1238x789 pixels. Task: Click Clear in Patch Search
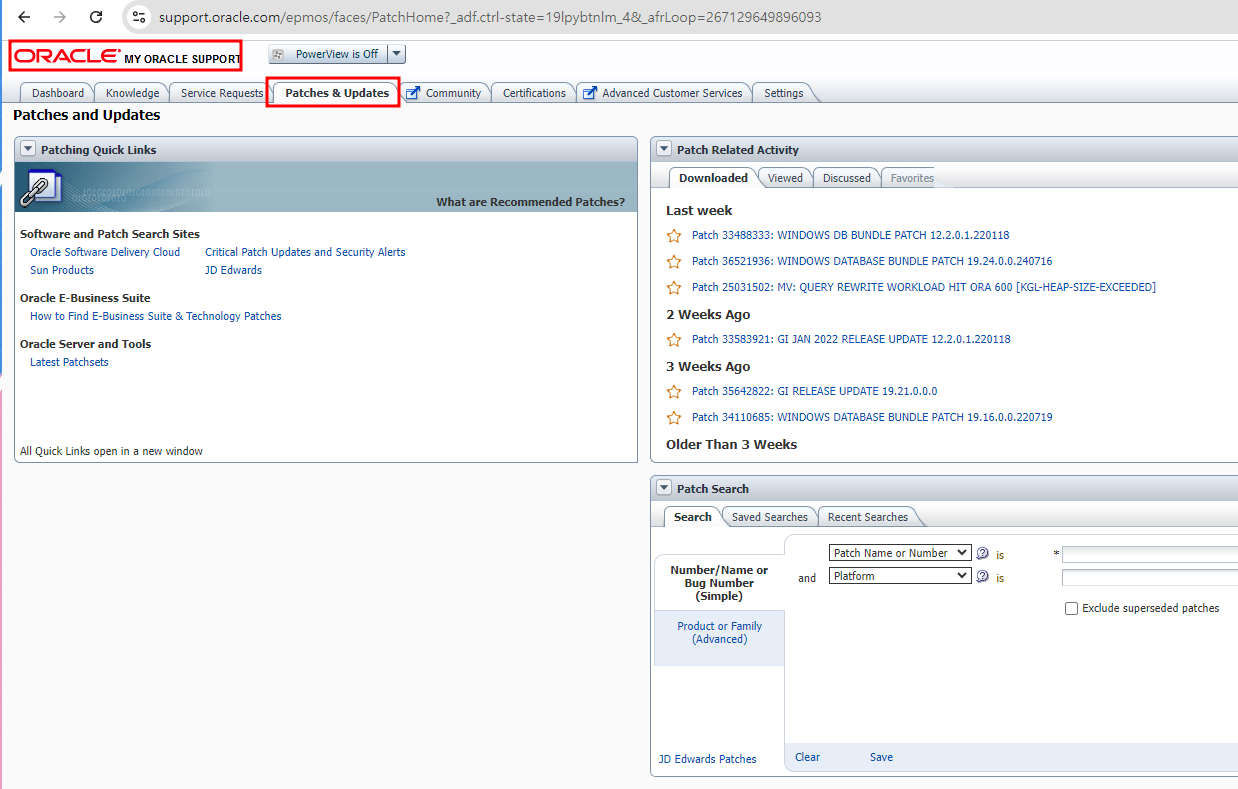[807, 757]
